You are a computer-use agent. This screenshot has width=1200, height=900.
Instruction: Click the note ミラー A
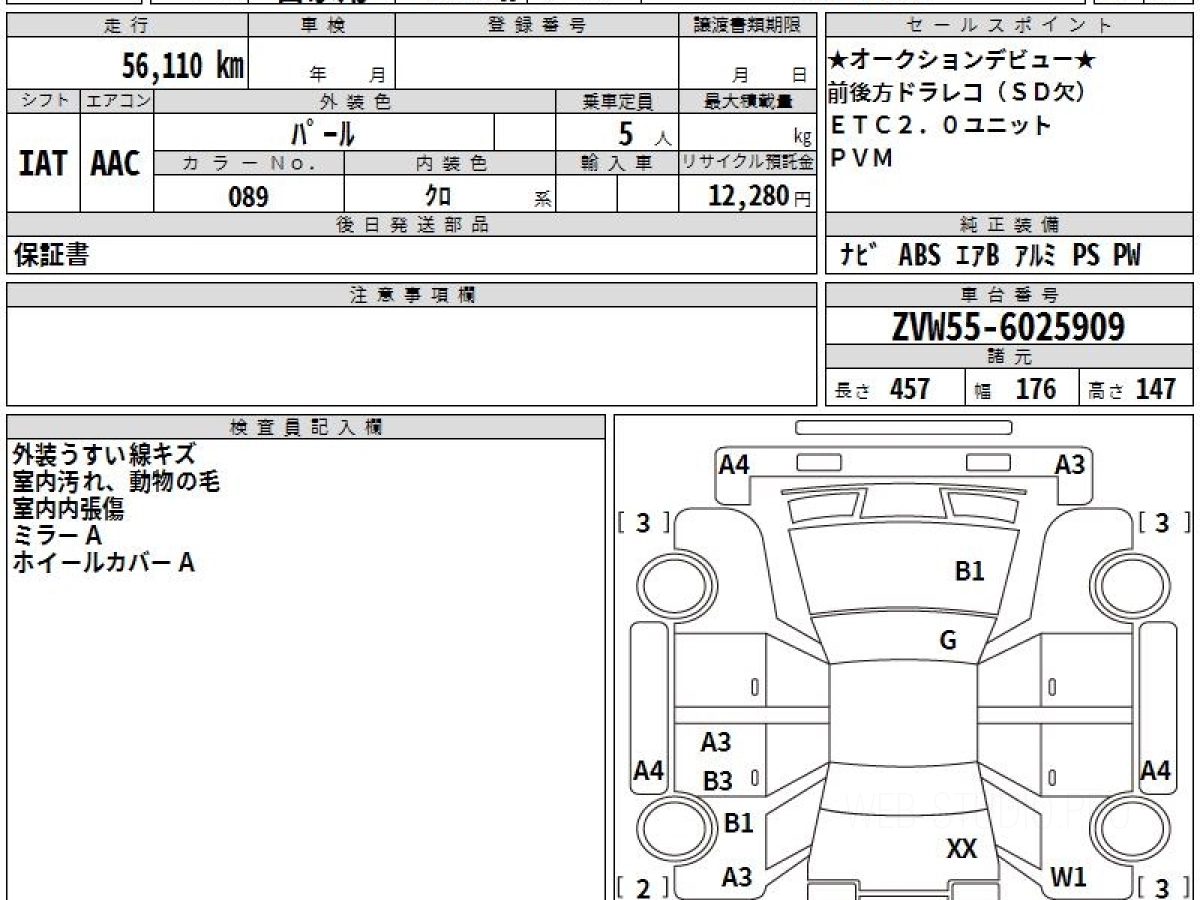pos(58,536)
